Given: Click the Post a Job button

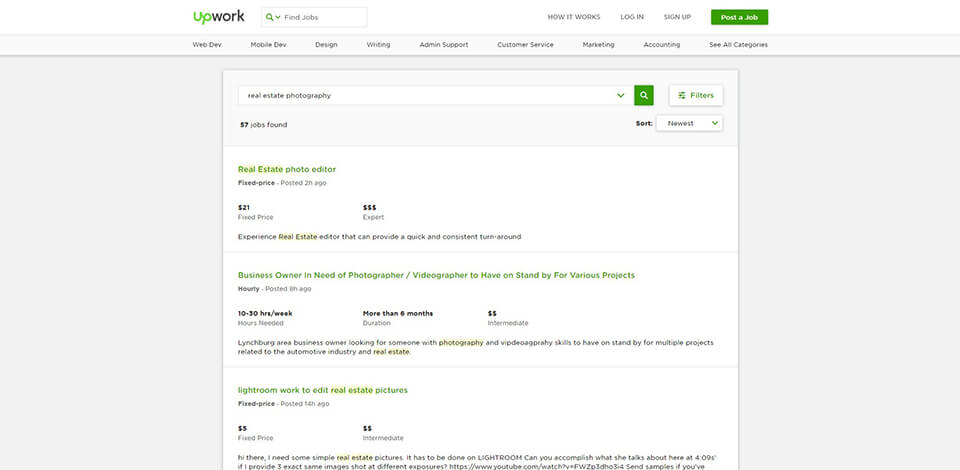Looking at the screenshot, I should coord(739,17).
